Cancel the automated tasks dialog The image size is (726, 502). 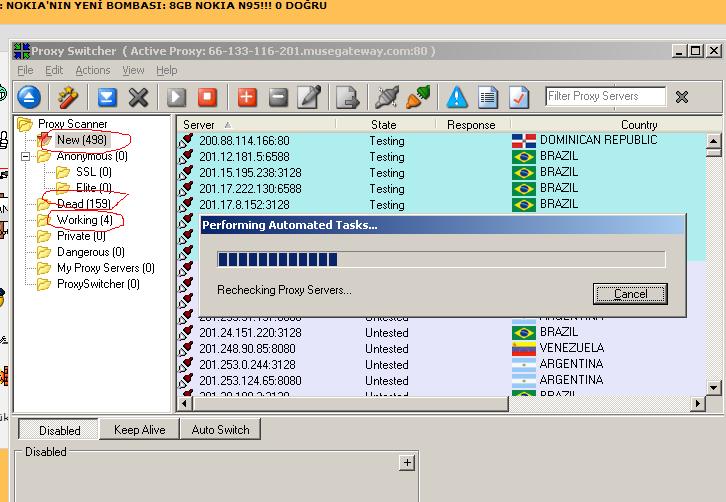[630, 294]
